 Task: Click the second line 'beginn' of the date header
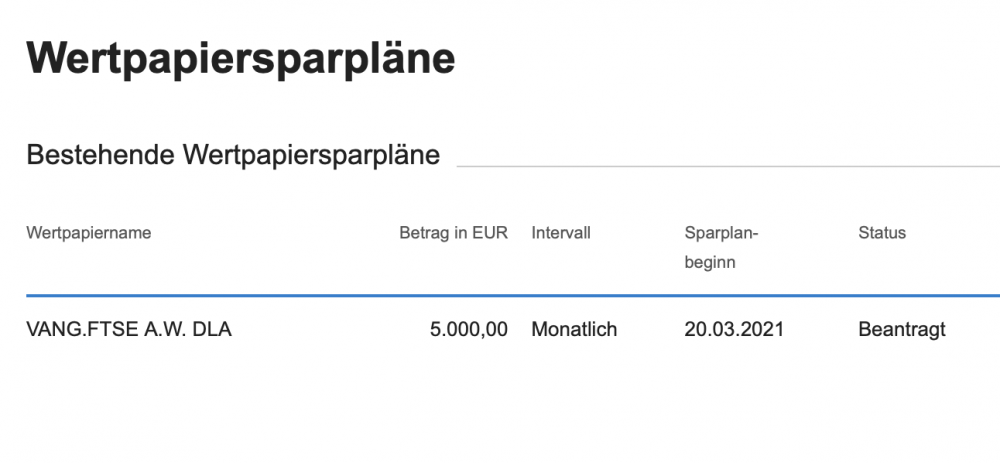710,262
